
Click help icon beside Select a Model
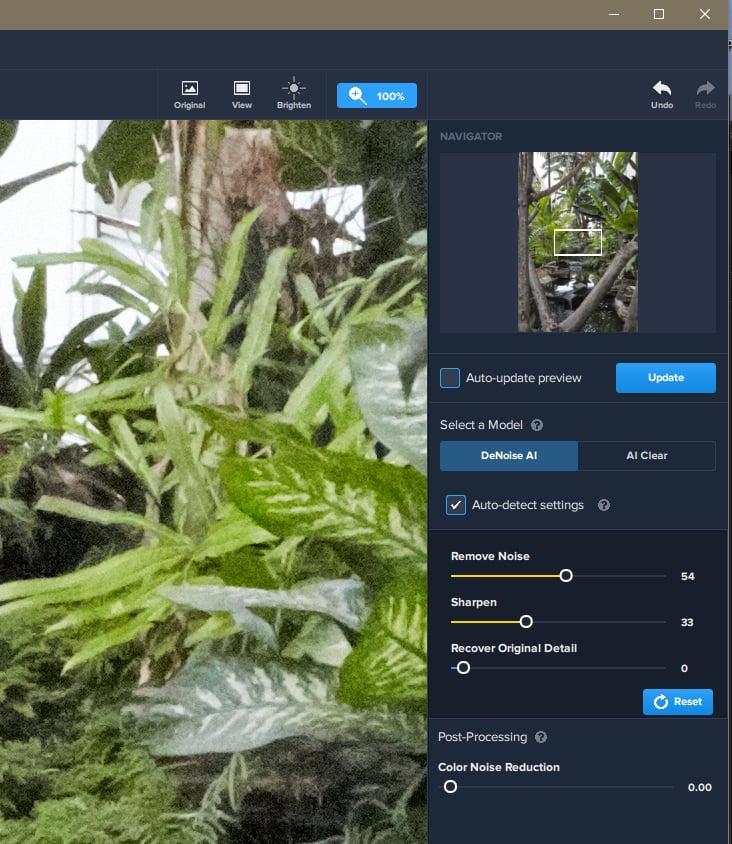point(537,425)
